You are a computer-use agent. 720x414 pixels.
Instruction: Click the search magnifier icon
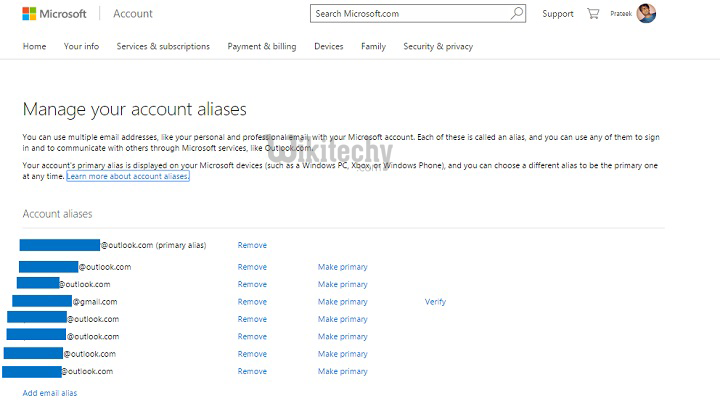(516, 14)
